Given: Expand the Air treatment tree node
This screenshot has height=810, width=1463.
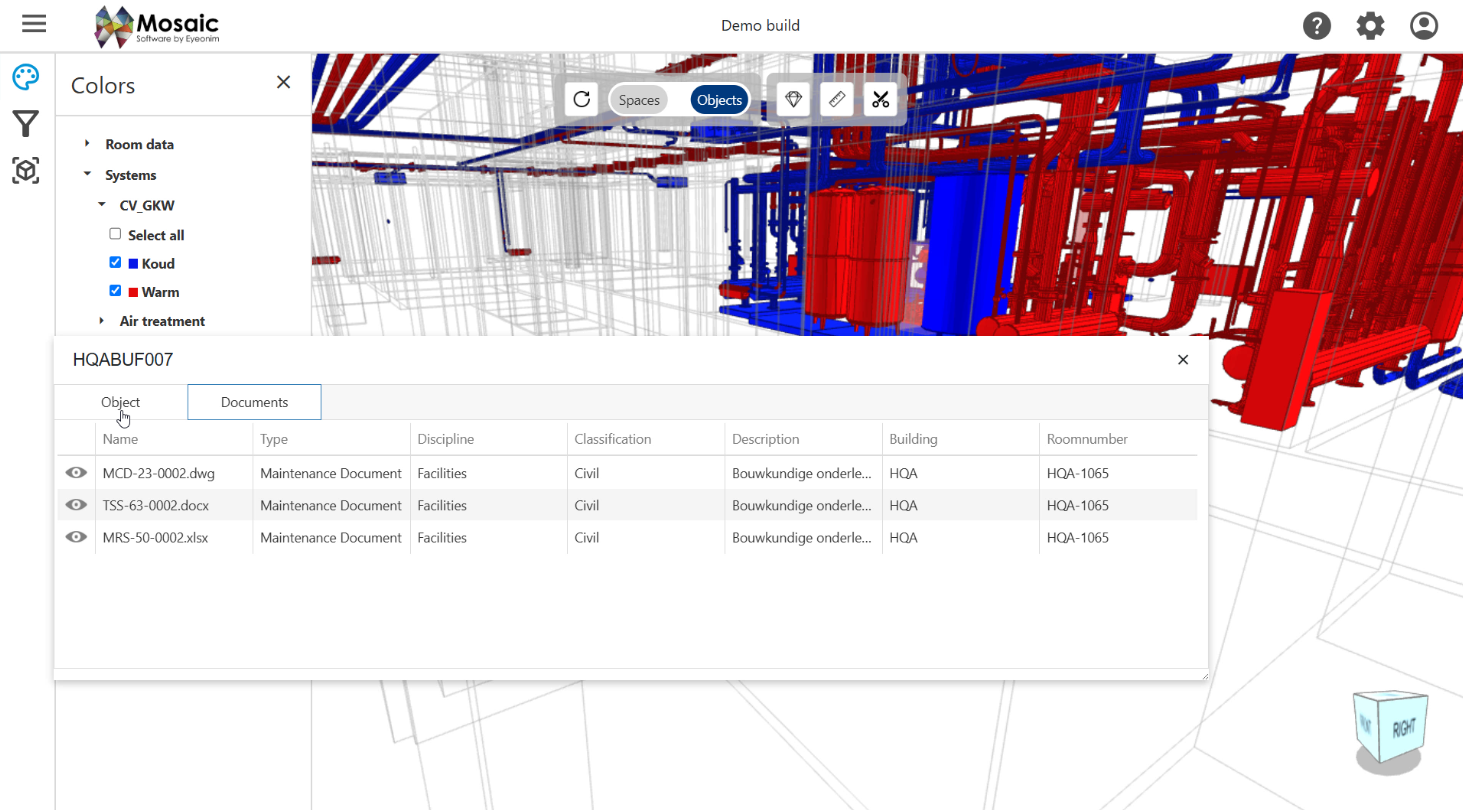Looking at the screenshot, I should [101, 321].
